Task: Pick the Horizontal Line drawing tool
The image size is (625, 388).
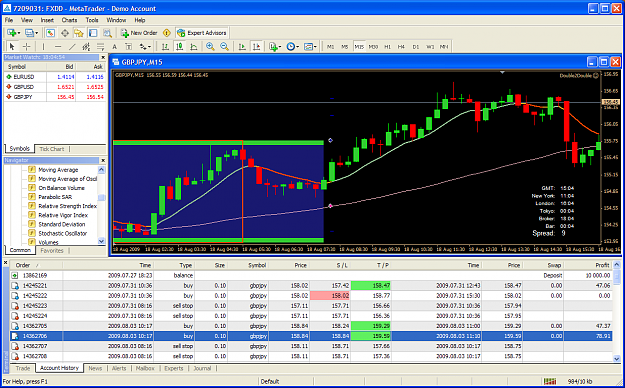Action: pyautogui.click(x=58, y=47)
